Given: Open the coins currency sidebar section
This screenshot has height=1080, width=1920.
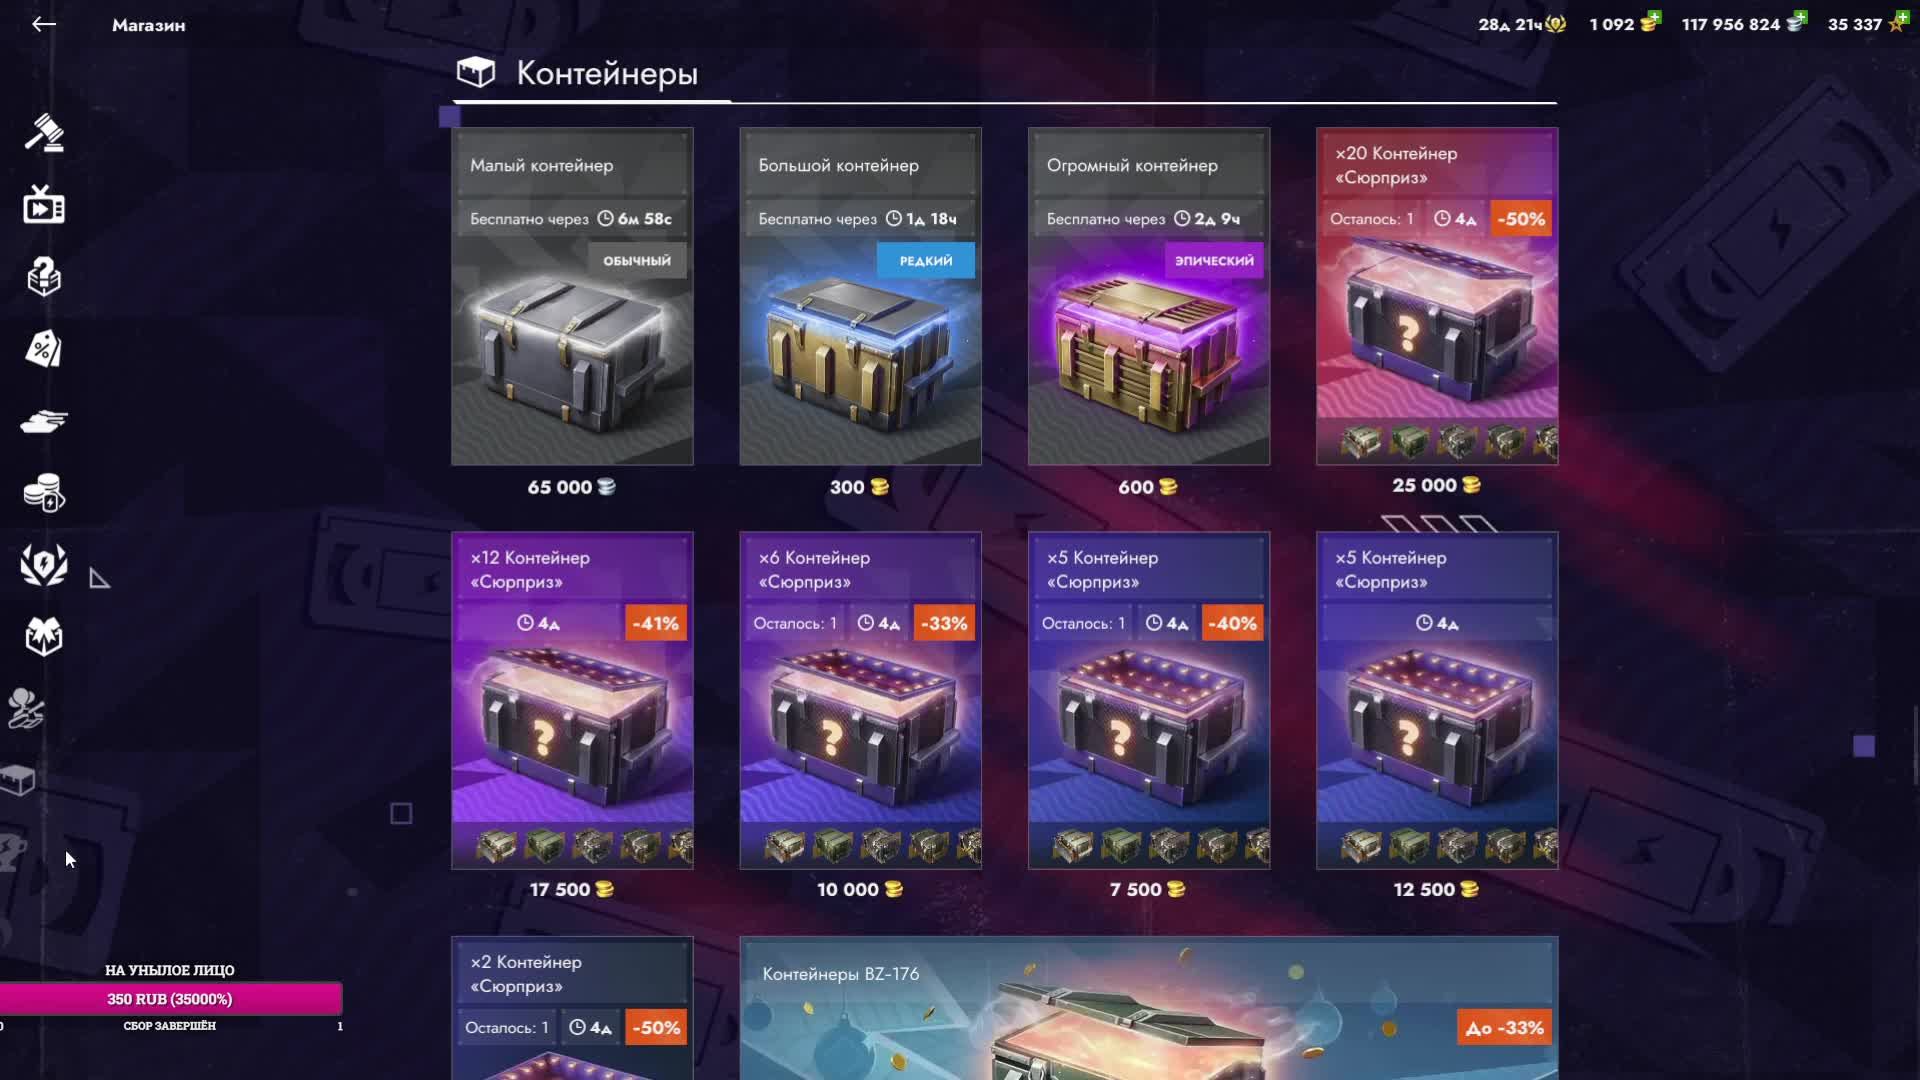Looking at the screenshot, I should (44, 493).
